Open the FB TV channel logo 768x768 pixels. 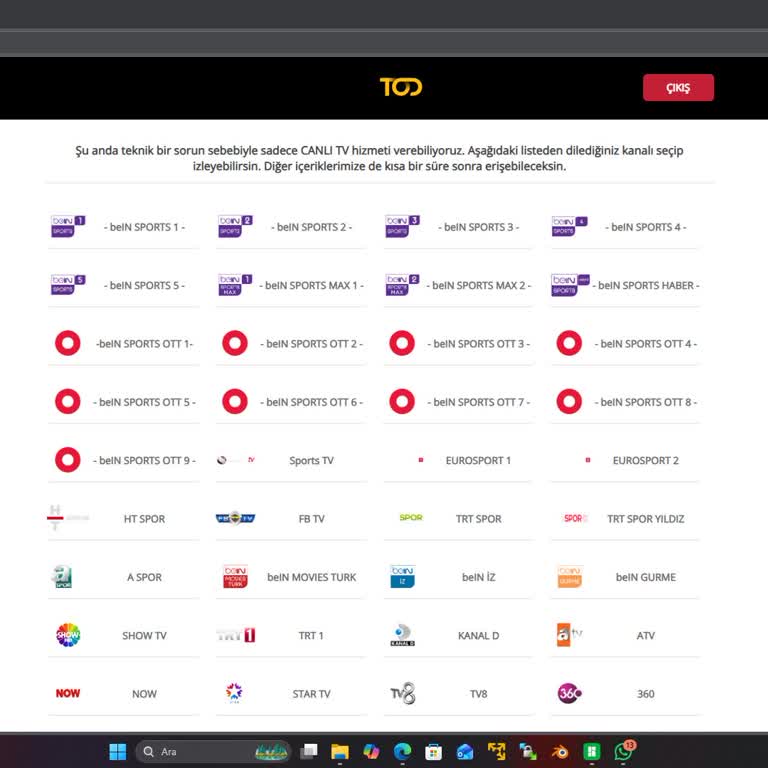click(235, 518)
